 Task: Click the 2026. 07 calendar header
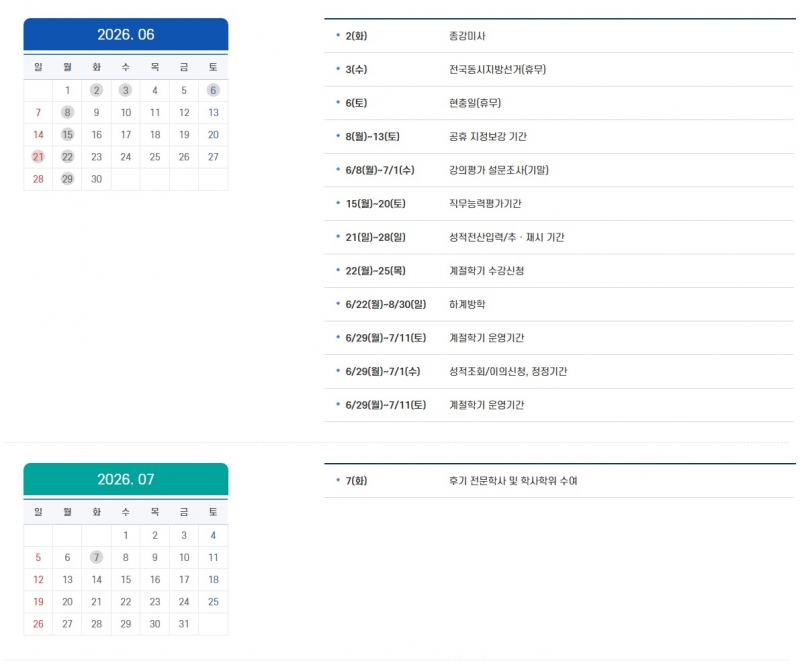pyautogui.click(x=126, y=479)
